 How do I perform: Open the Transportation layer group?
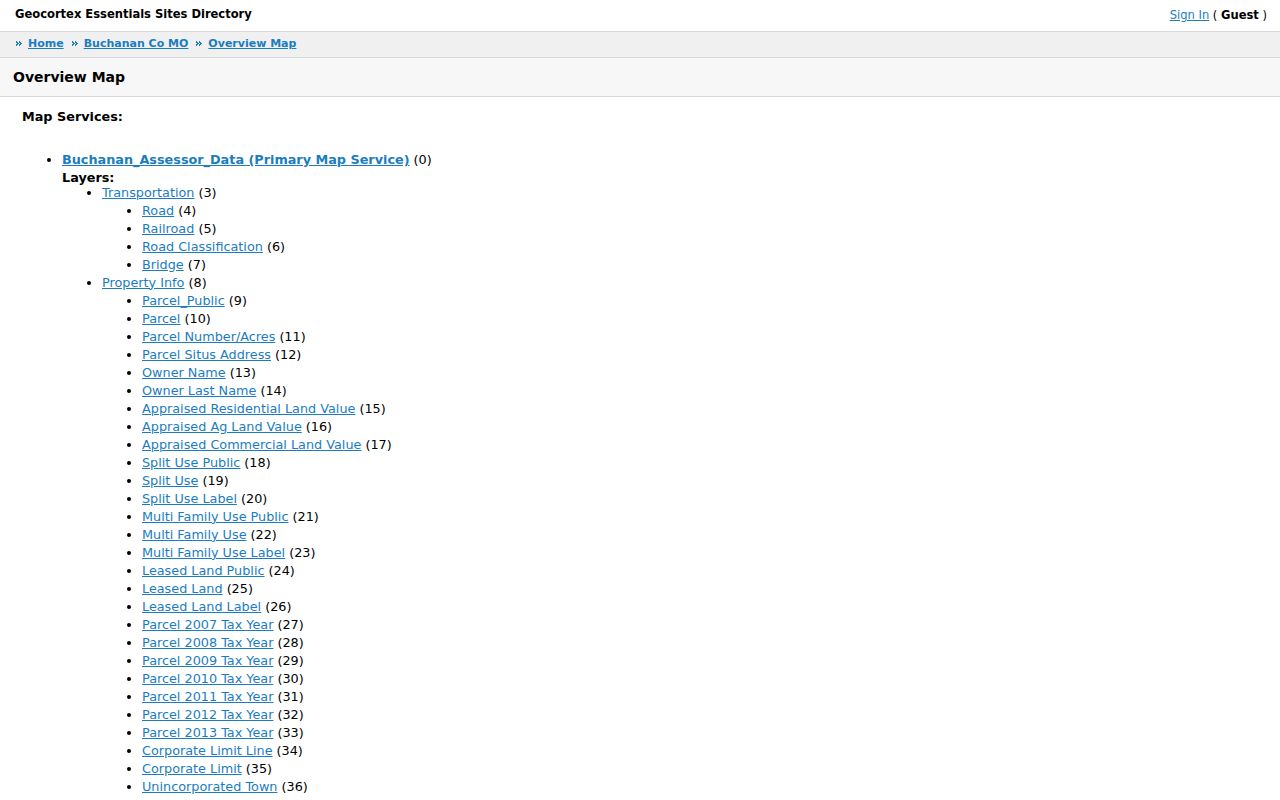(148, 193)
